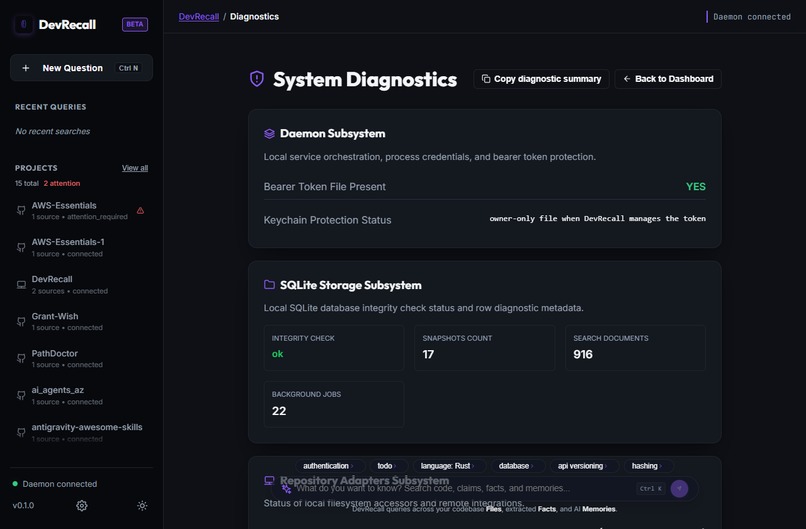
Task: Click the repo icon beside AWS-Essentials
Action: 21,210
